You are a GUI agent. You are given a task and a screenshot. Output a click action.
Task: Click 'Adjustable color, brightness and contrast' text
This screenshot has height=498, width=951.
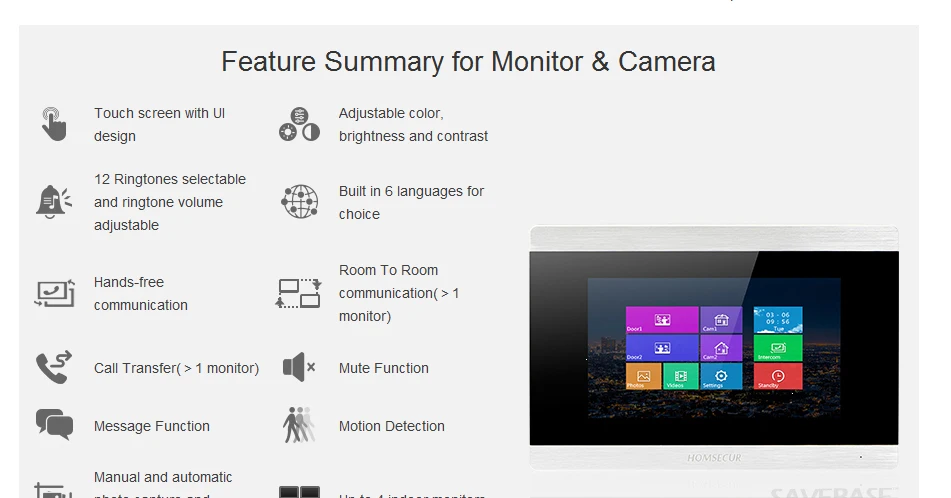coord(413,124)
